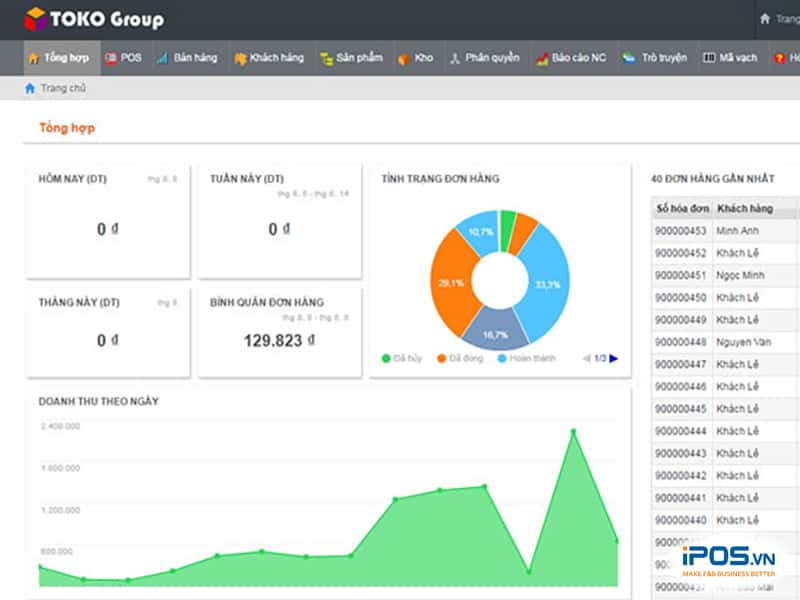Click the Sản phẩm product icon
This screenshot has width=800, height=600.
[x=326, y=58]
